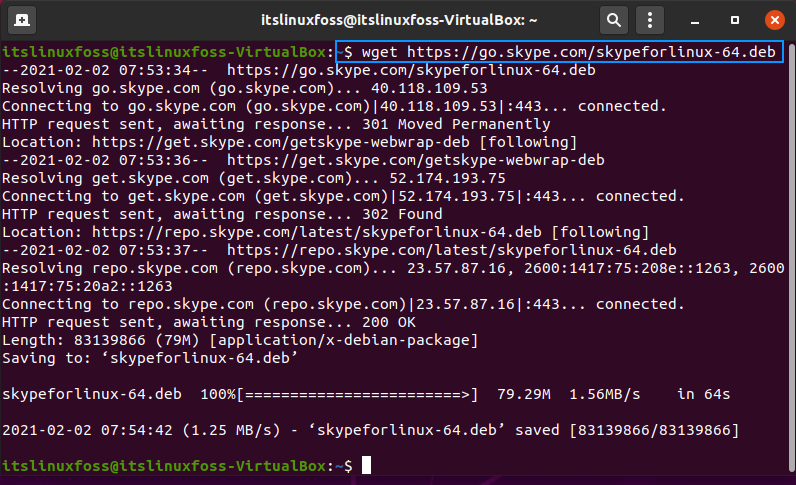
Task: Click the wget command text
Action: tap(569, 52)
